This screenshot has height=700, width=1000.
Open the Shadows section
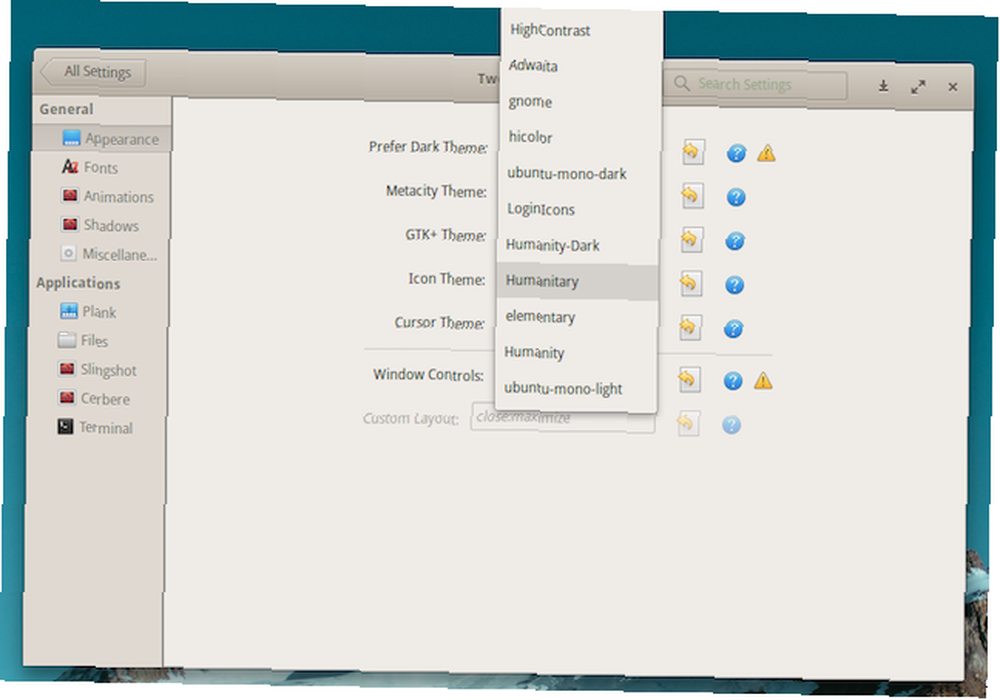(99, 225)
